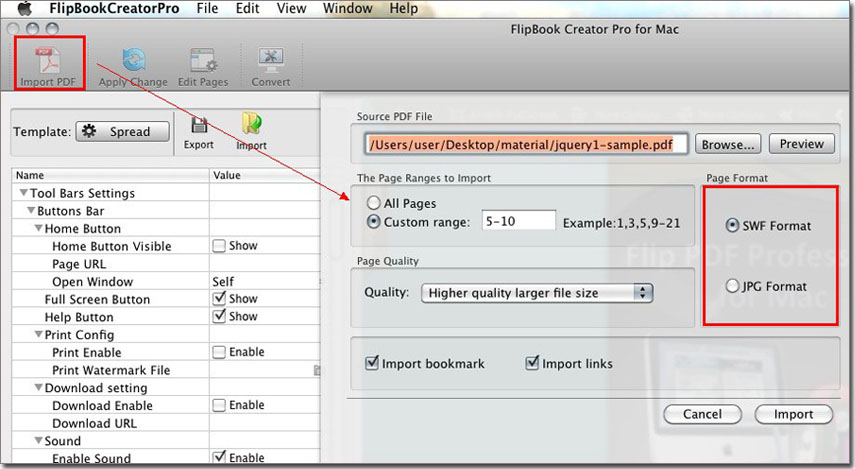Open the FlipBookCreatorPro application menu
Viewport: 855px width, 469px height.
(114, 8)
